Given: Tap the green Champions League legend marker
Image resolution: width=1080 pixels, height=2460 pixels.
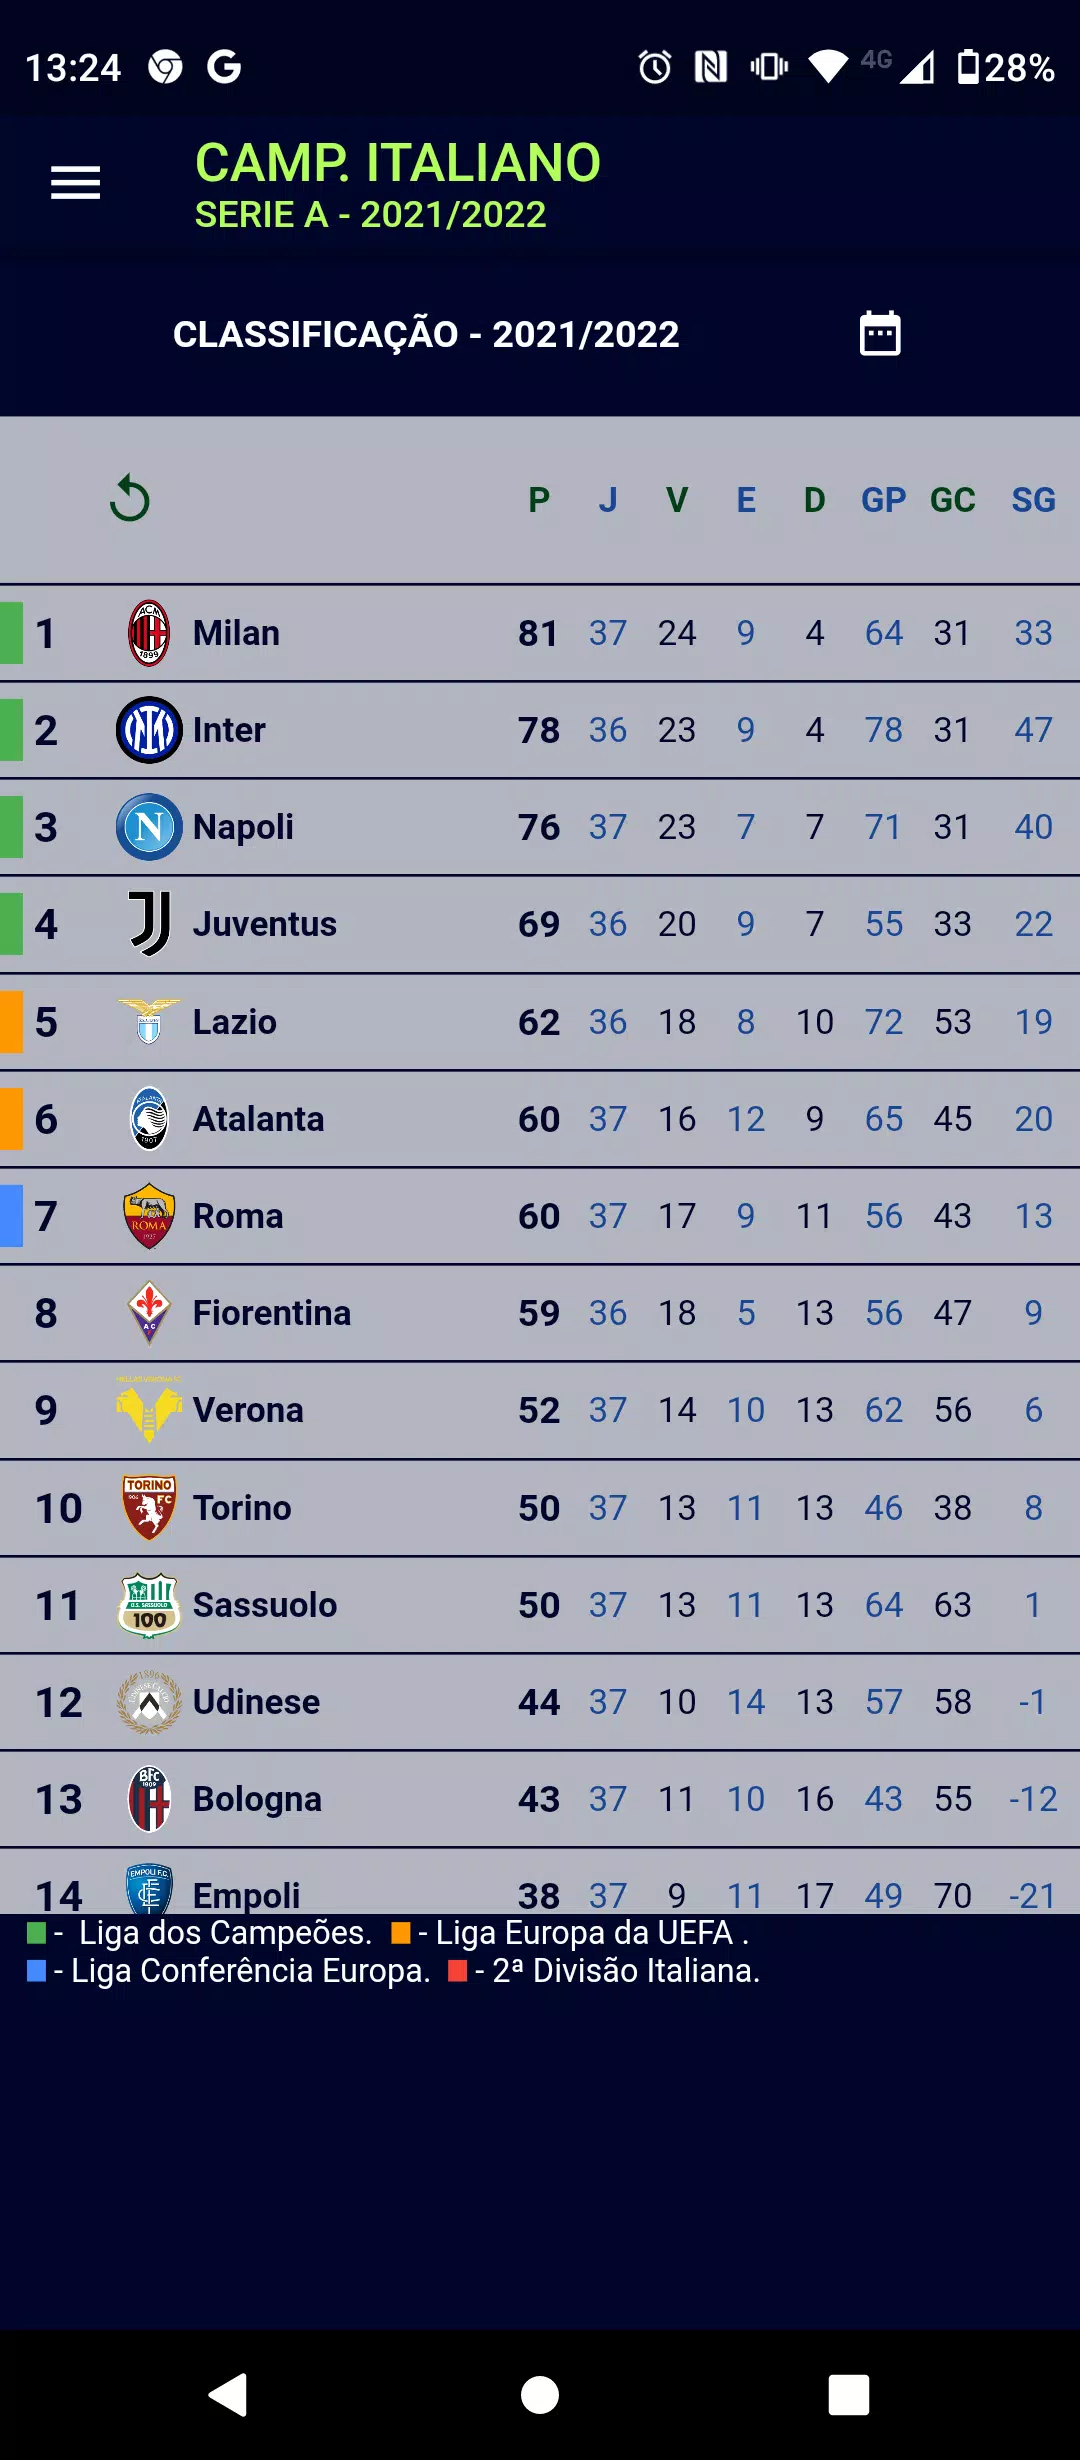Looking at the screenshot, I should pyautogui.click(x=37, y=1932).
